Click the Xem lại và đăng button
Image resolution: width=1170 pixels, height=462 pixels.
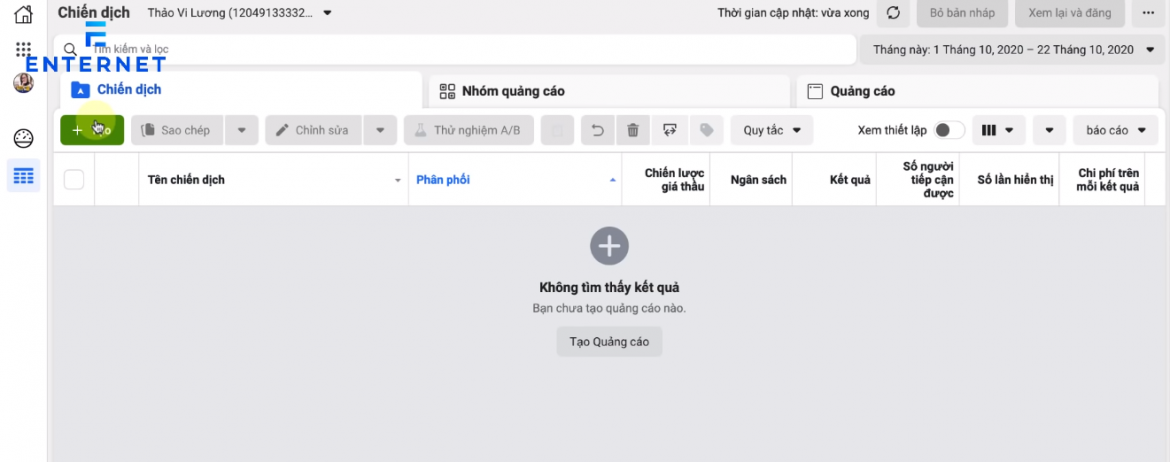click(x=1069, y=13)
